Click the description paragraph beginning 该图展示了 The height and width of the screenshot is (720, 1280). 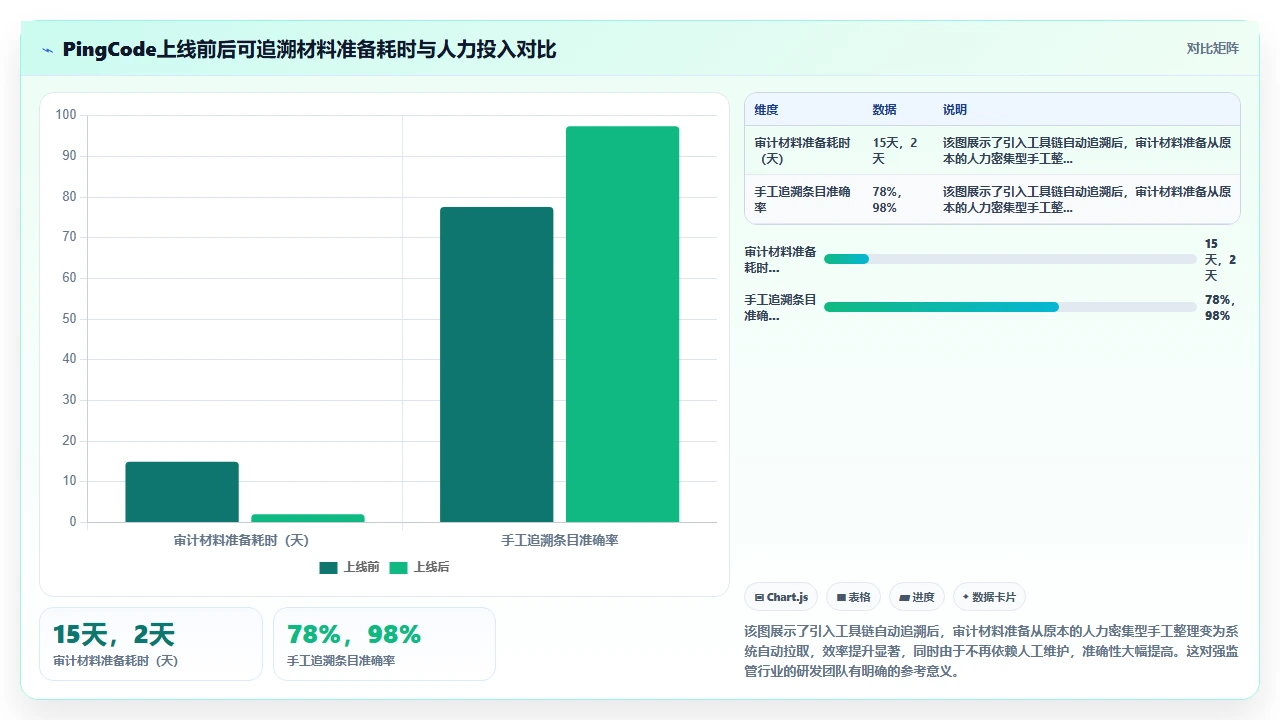pyautogui.click(x=992, y=651)
